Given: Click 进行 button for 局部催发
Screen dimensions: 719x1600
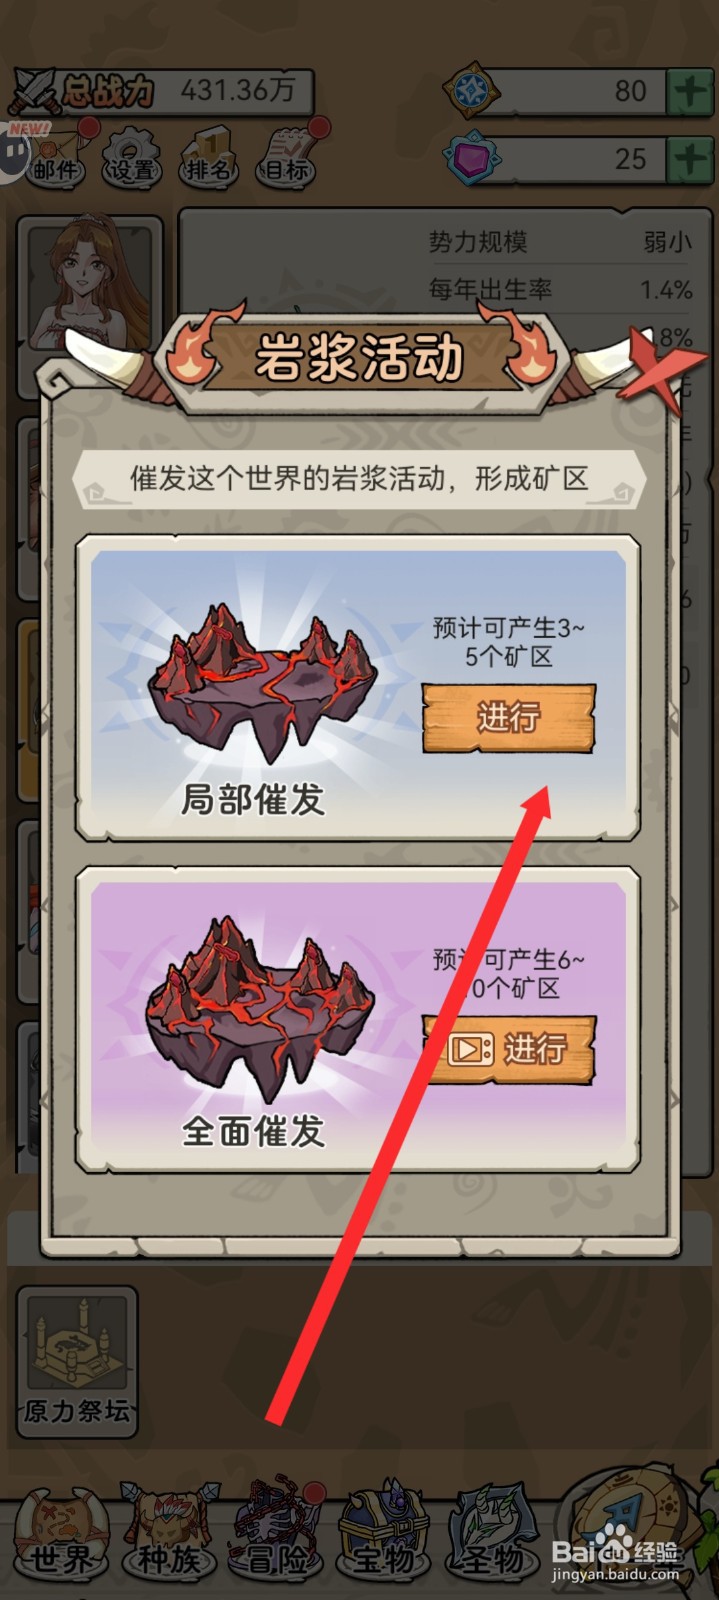Looking at the screenshot, I should pos(509,717).
